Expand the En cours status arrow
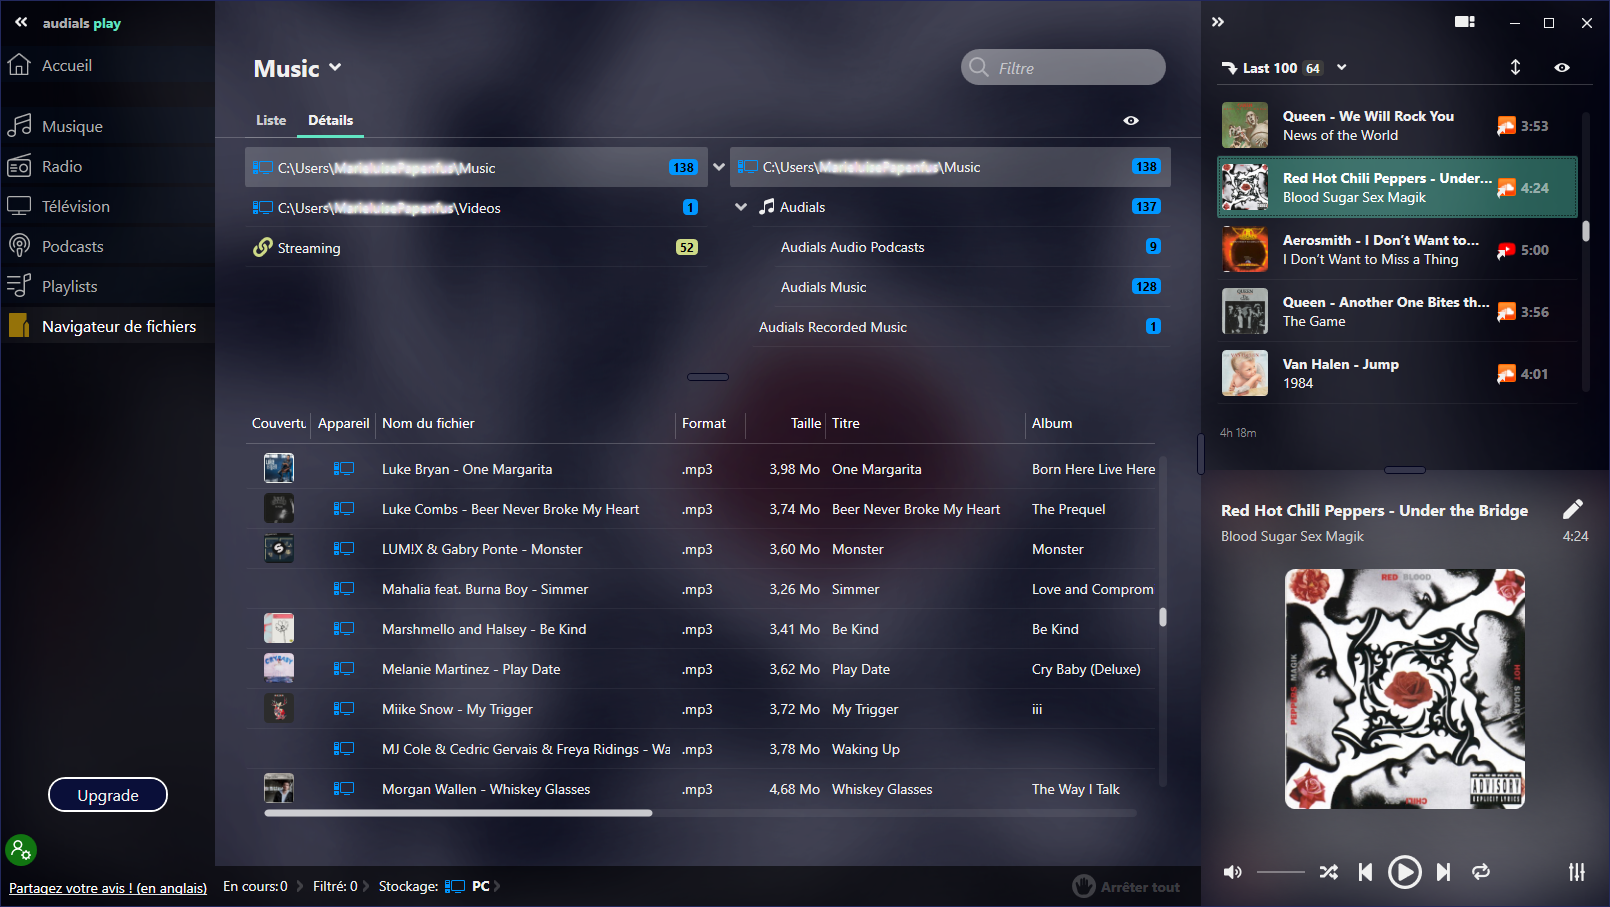Viewport: 1610px width, 907px height. (298, 886)
